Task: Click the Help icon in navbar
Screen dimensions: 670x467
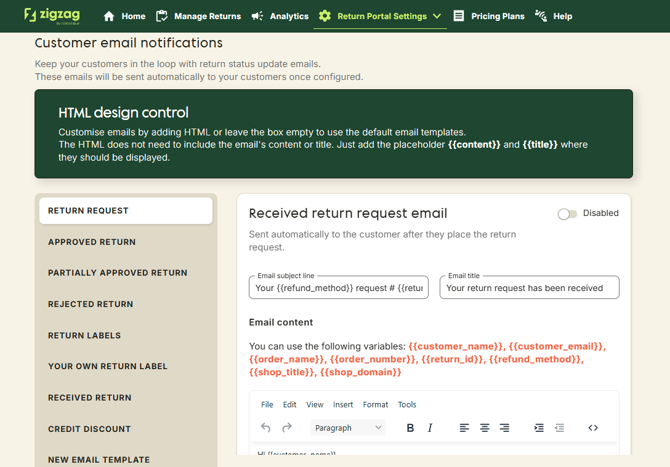Action: point(541,16)
